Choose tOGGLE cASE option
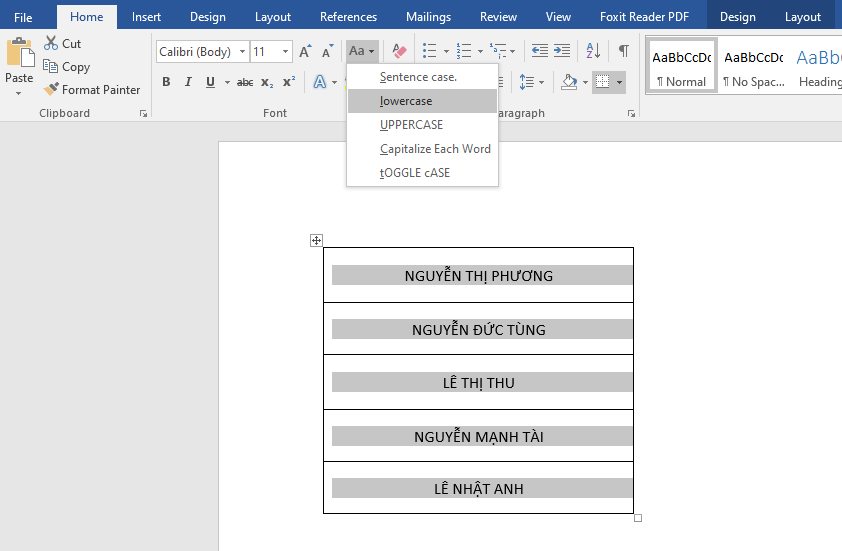The height and width of the screenshot is (551, 842). [x=423, y=173]
